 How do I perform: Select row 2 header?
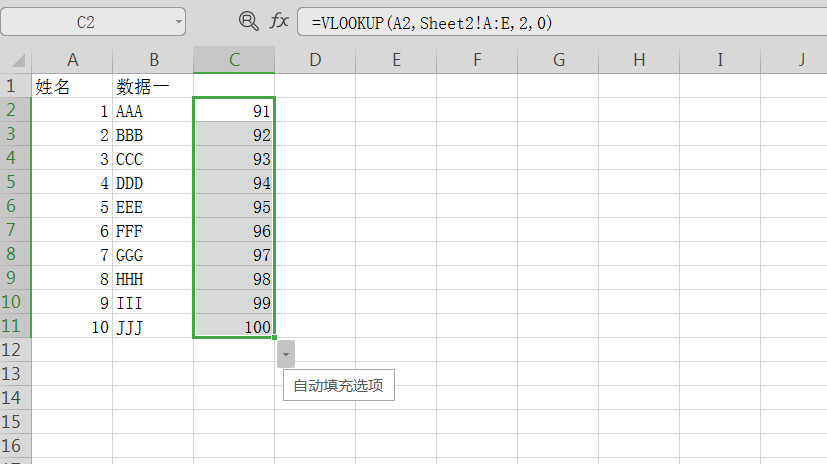[x=15, y=110]
